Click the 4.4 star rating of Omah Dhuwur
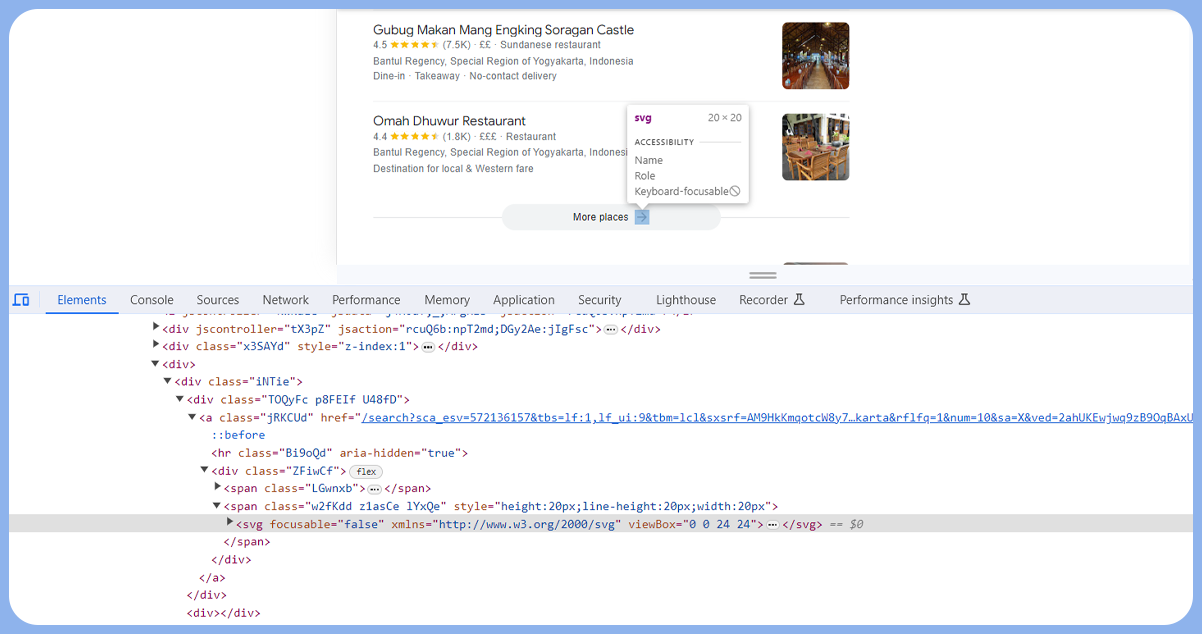Image resolution: width=1202 pixels, height=634 pixels. tap(405, 136)
